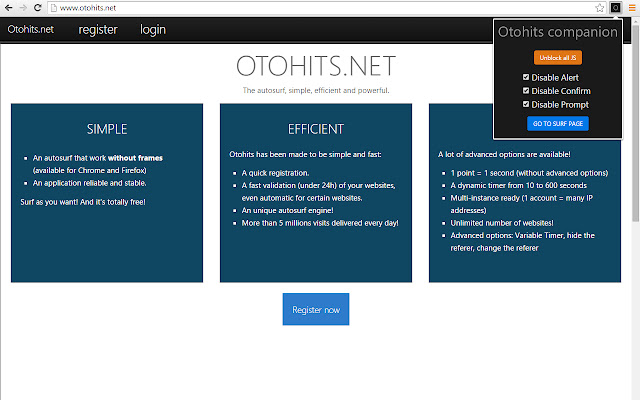Click 'A quick registration.' bullet

276,173
